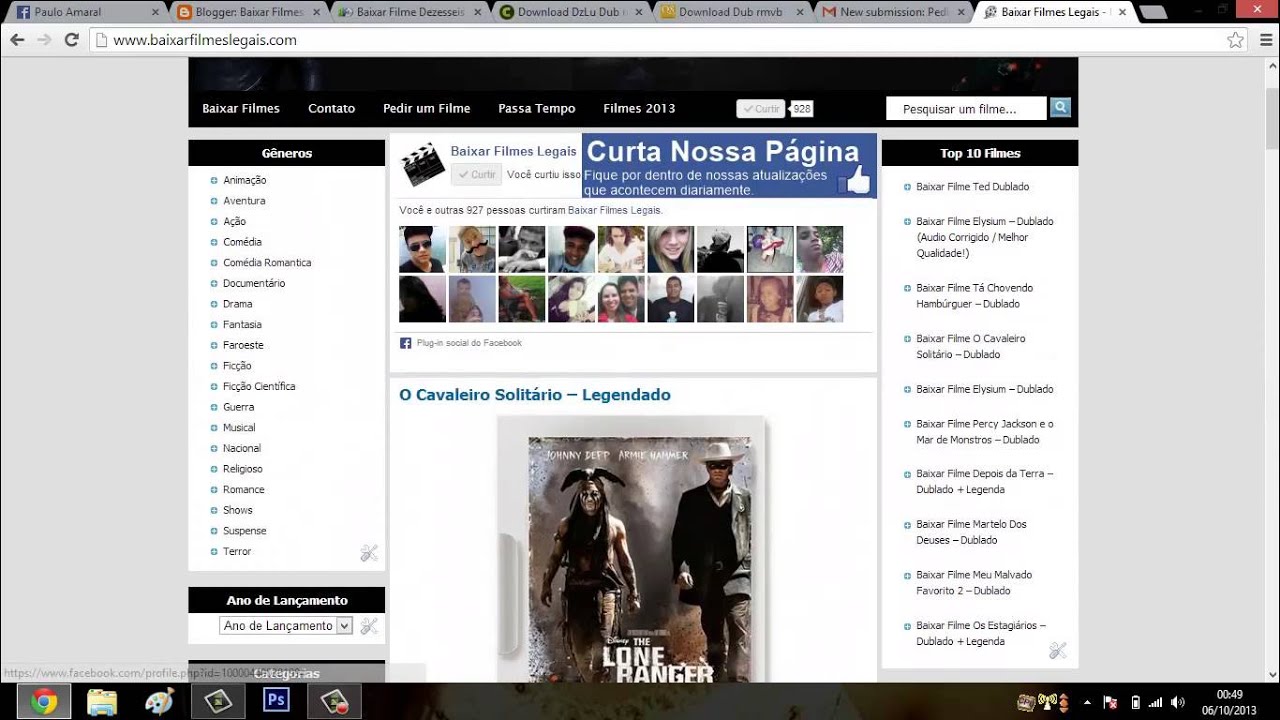The width and height of the screenshot is (1280, 720).
Task: Switch to the Baixar Filme Dezesseis tab
Action: [x=408, y=13]
